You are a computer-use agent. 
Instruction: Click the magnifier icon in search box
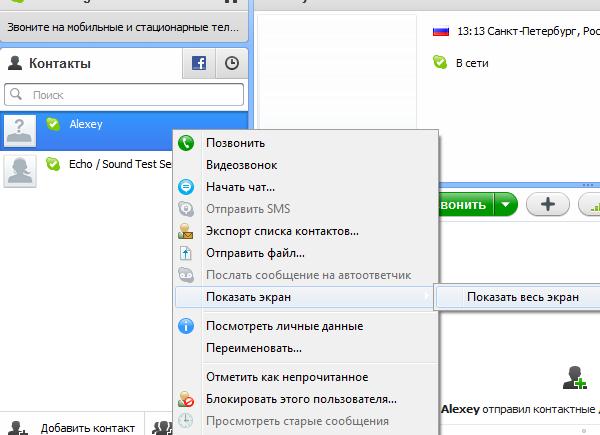(x=16, y=94)
